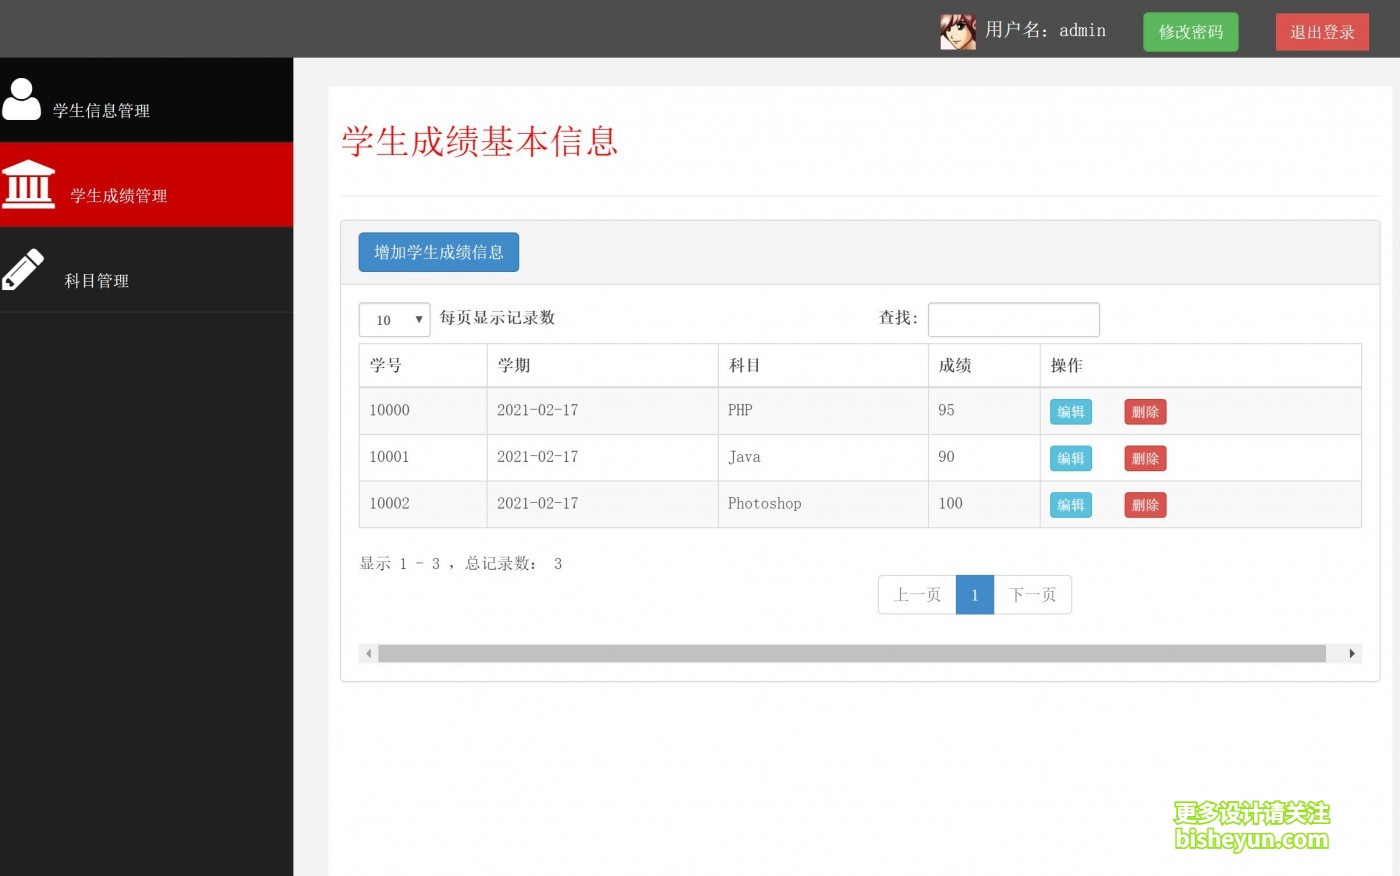Click the 删除 button for student 10000
The image size is (1400, 876).
(x=1144, y=411)
